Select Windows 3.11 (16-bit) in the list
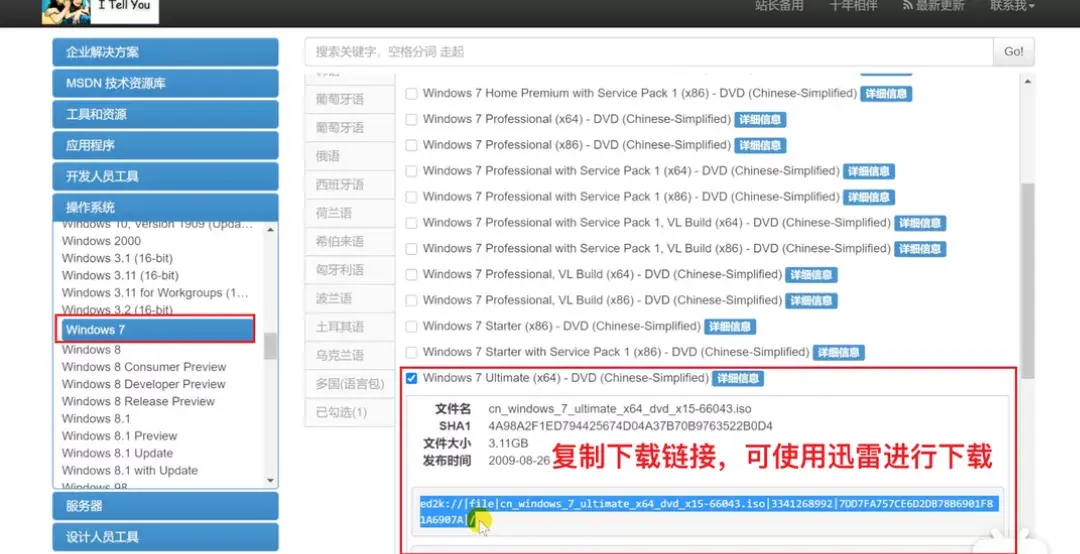The width and height of the screenshot is (1080, 554). [x=120, y=276]
